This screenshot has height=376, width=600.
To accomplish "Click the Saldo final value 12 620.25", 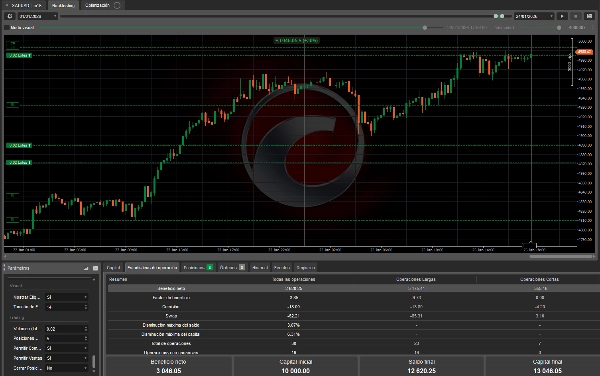I will pos(422,371).
